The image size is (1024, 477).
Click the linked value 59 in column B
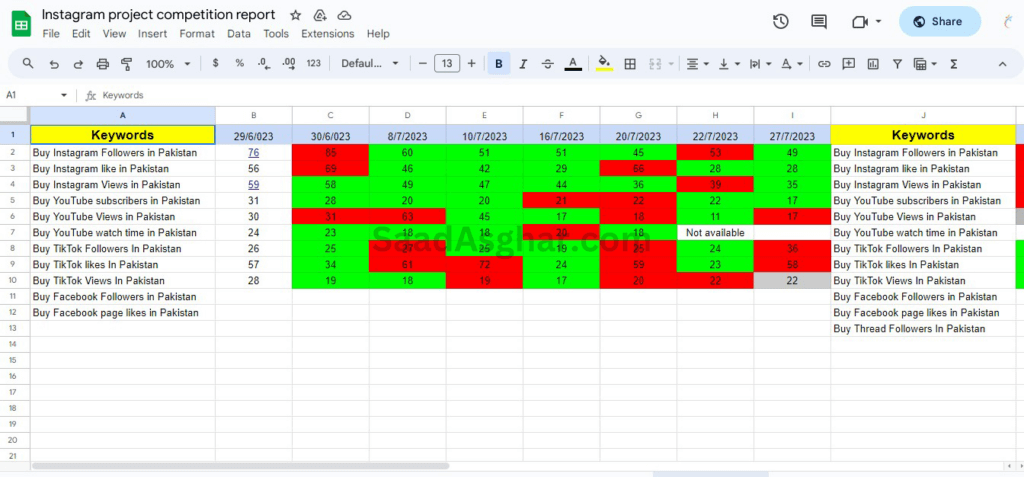253,184
